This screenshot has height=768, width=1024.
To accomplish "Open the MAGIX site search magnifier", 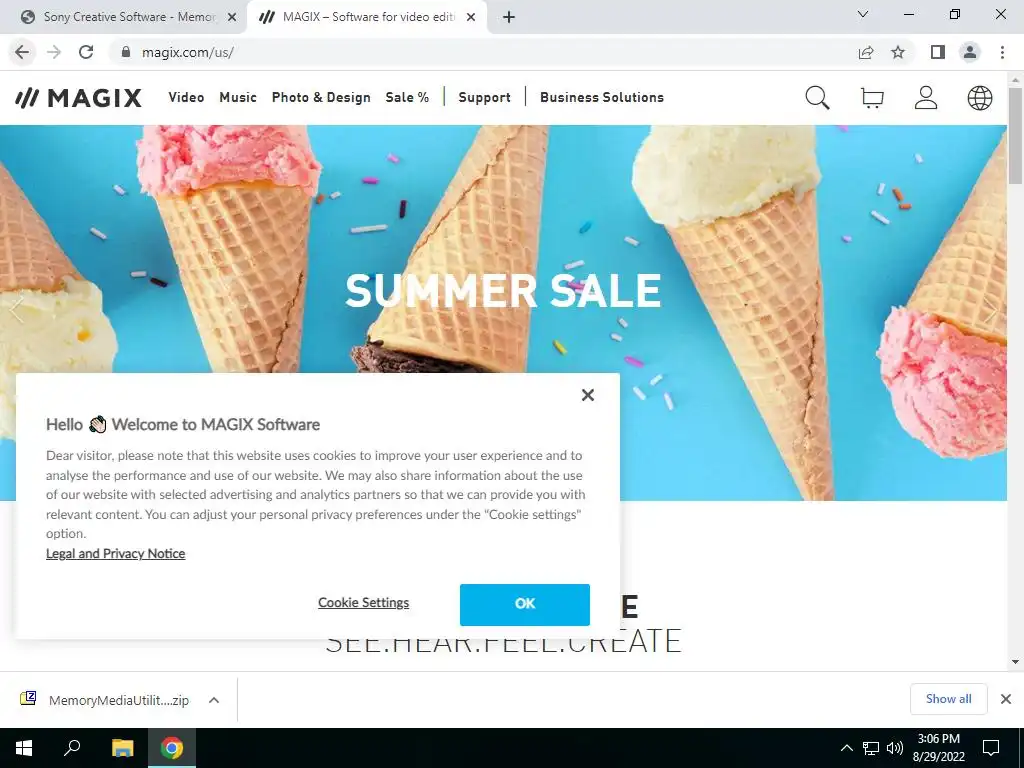I will click(817, 98).
